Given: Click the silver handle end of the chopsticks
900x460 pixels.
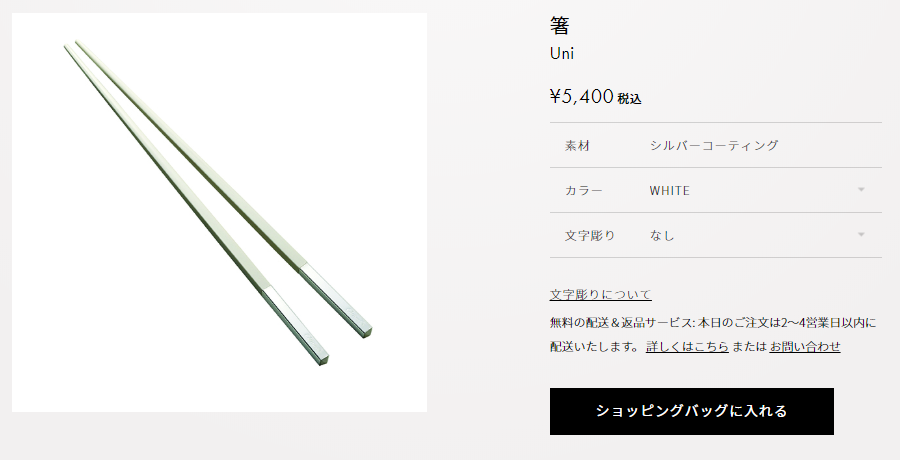Looking at the screenshot, I should tap(316, 313).
